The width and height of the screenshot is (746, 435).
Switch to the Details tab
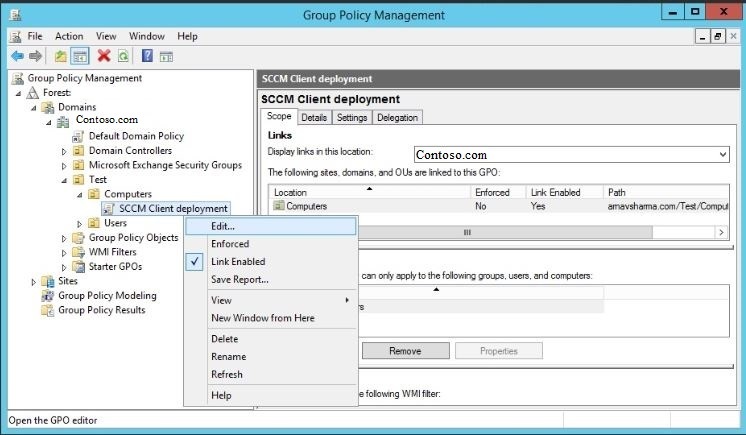[314, 118]
